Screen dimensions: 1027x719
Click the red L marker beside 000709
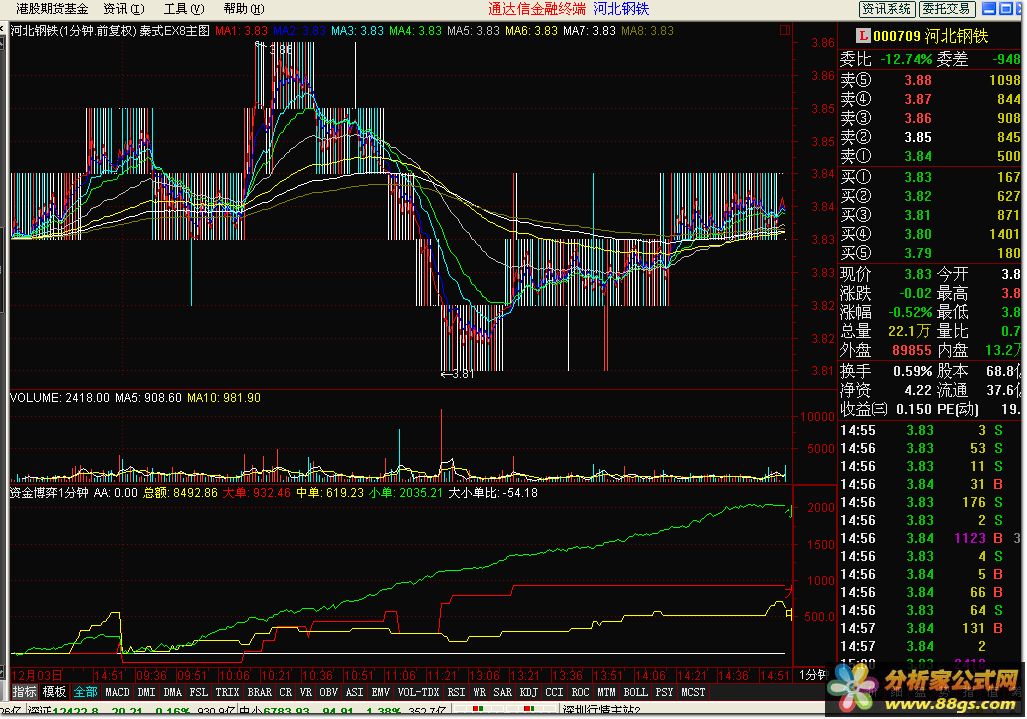[x=863, y=36]
